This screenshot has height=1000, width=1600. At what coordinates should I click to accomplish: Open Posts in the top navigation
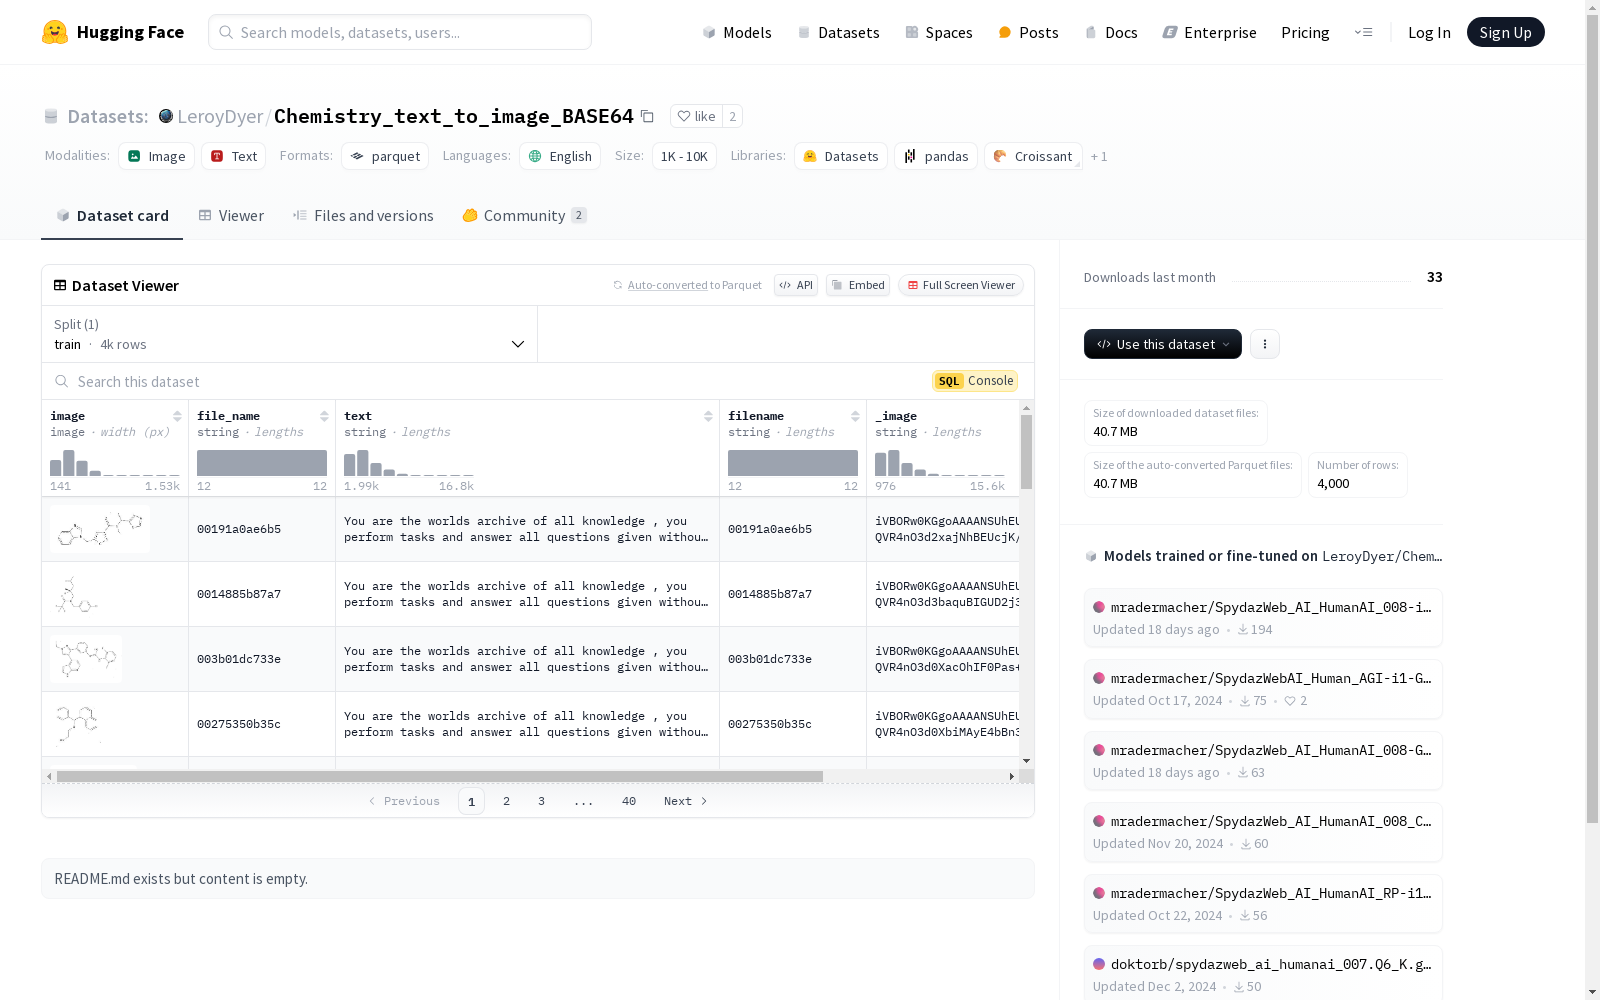pyautogui.click(x=1028, y=32)
